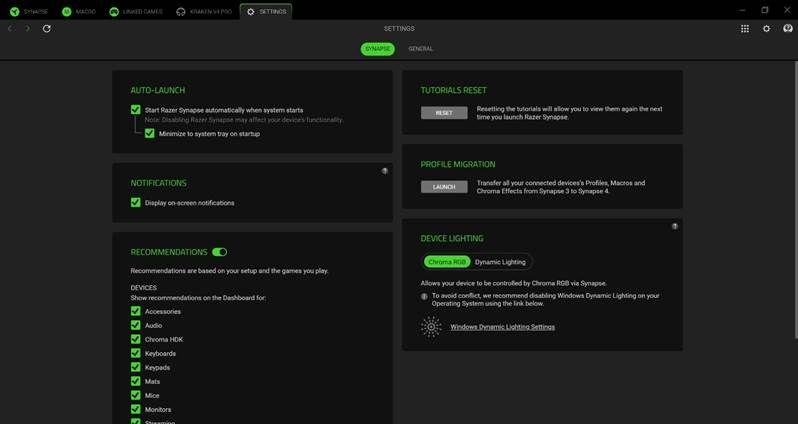Click the forward navigation arrow
The width and height of the screenshot is (798, 424).
[28, 29]
